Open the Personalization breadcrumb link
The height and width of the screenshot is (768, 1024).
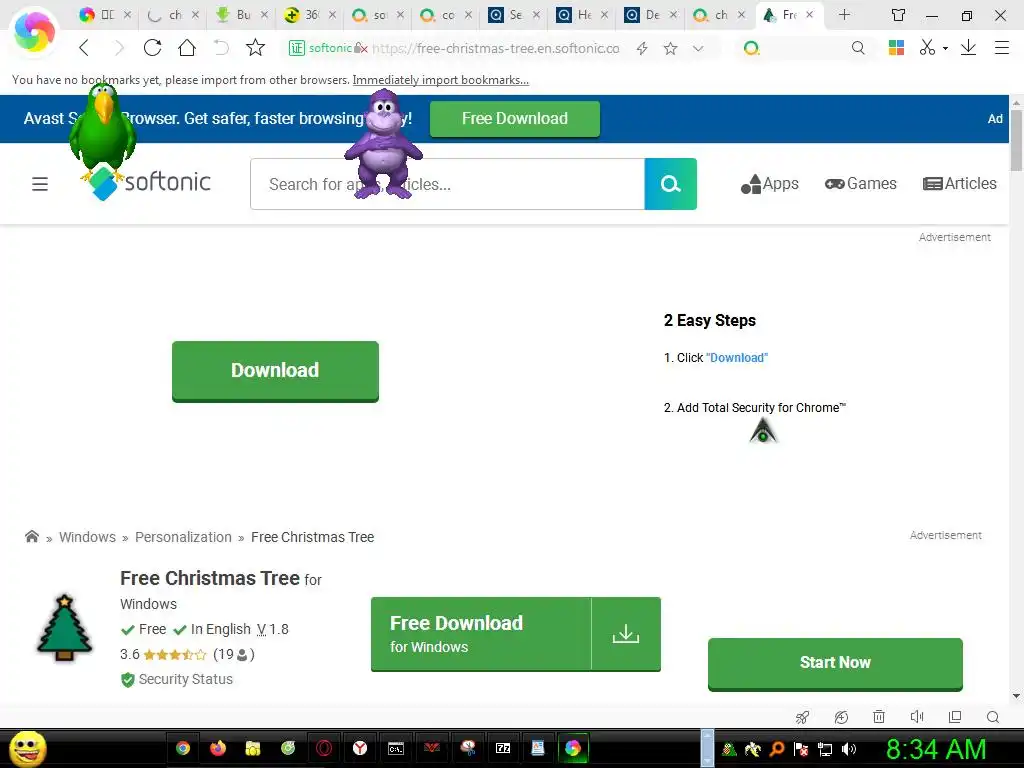click(184, 537)
